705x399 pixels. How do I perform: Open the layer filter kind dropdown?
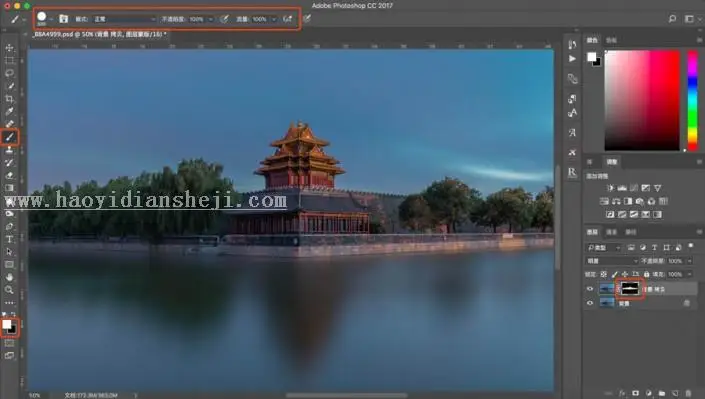coord(604,247)
